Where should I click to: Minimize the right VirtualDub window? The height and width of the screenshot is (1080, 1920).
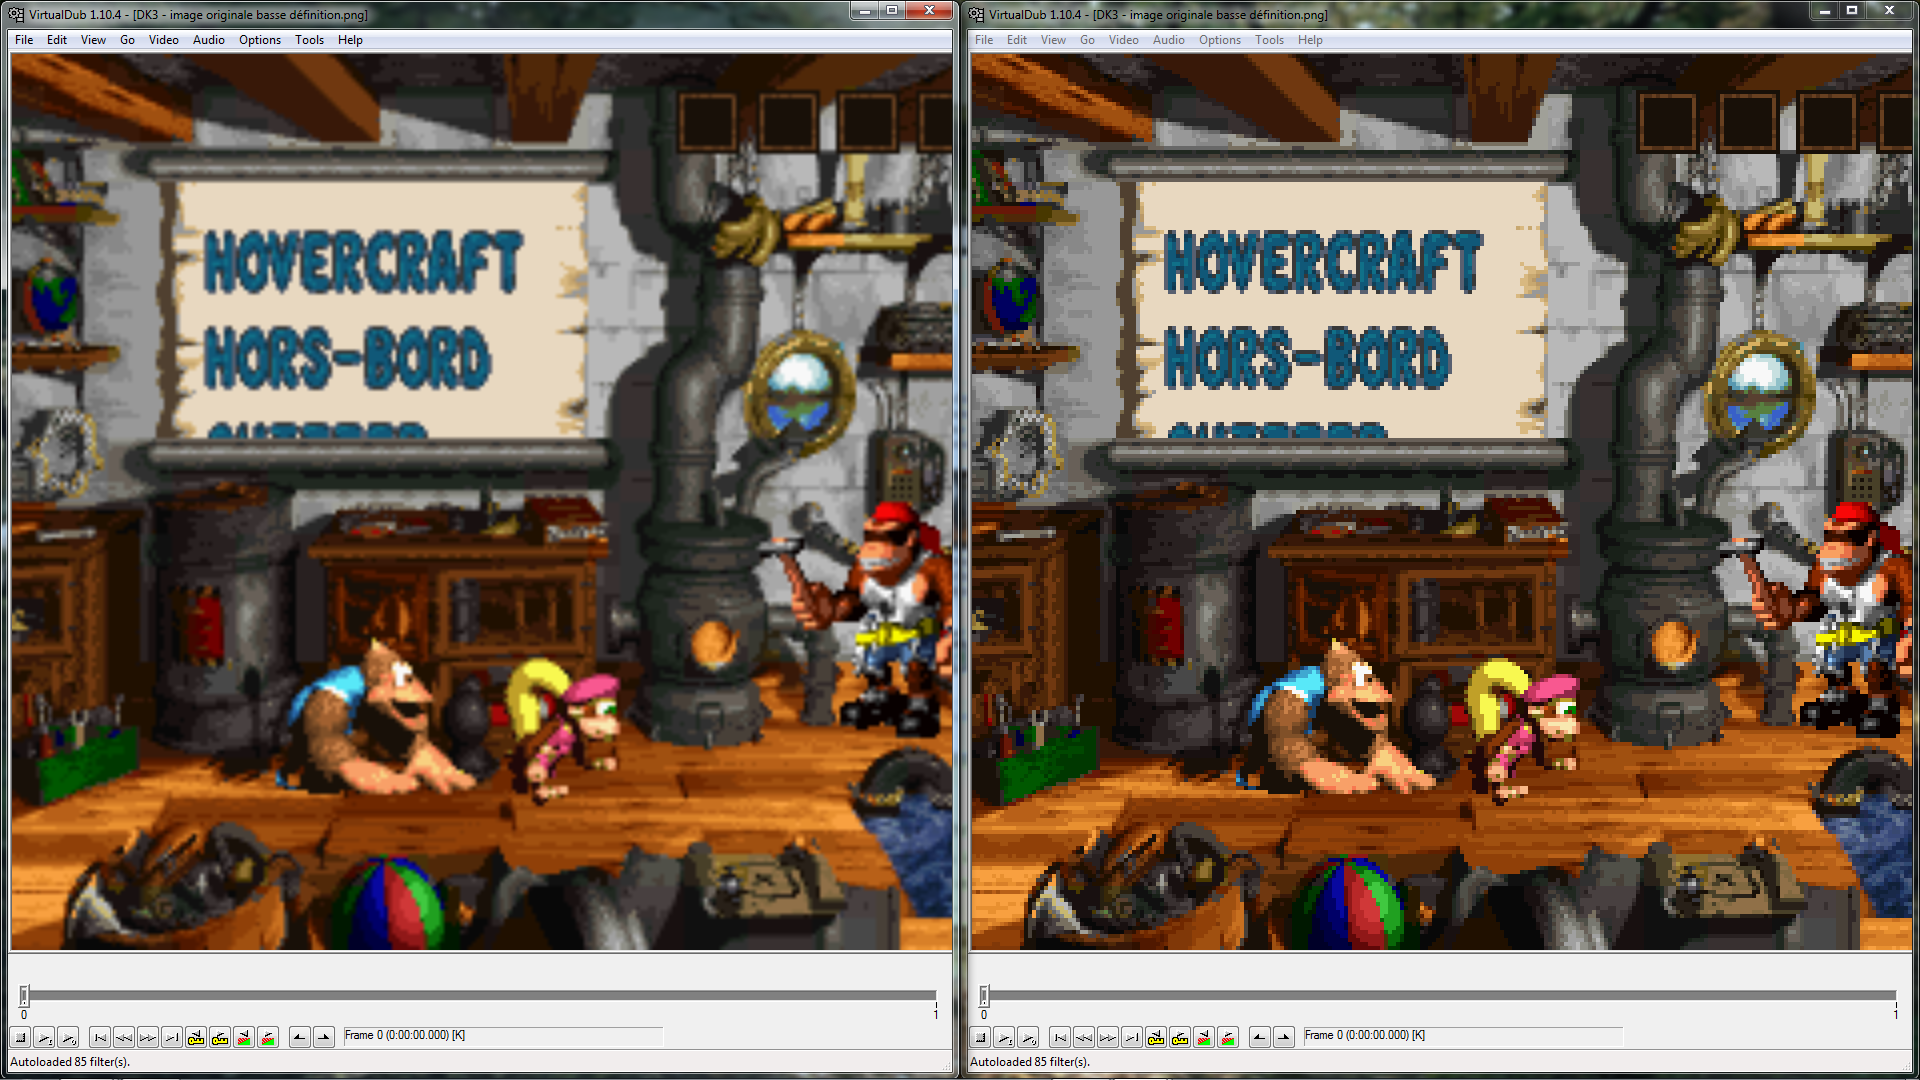point(1824,10)
